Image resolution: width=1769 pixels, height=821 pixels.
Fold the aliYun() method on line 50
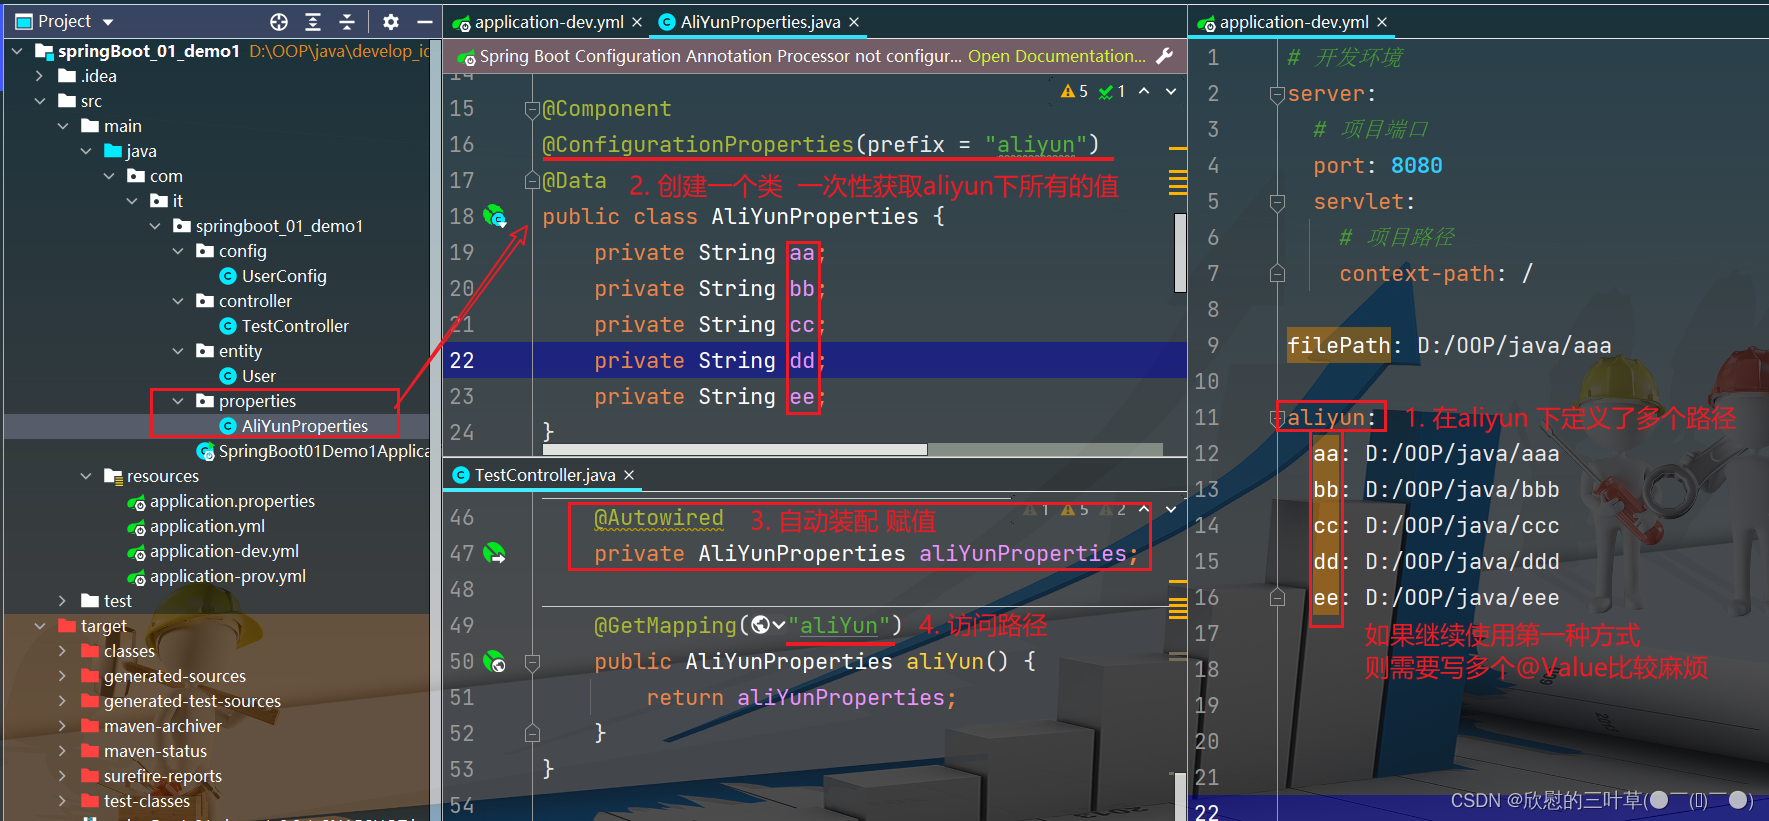(532, 662)
